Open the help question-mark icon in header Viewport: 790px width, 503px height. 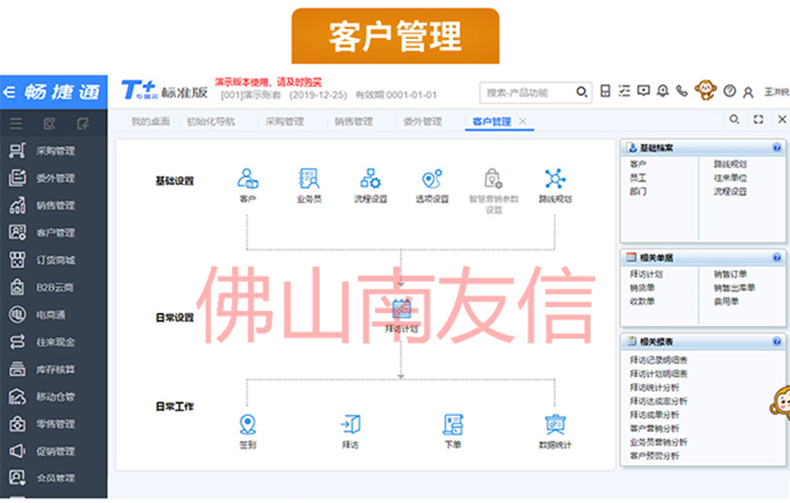tap(729, 91)
